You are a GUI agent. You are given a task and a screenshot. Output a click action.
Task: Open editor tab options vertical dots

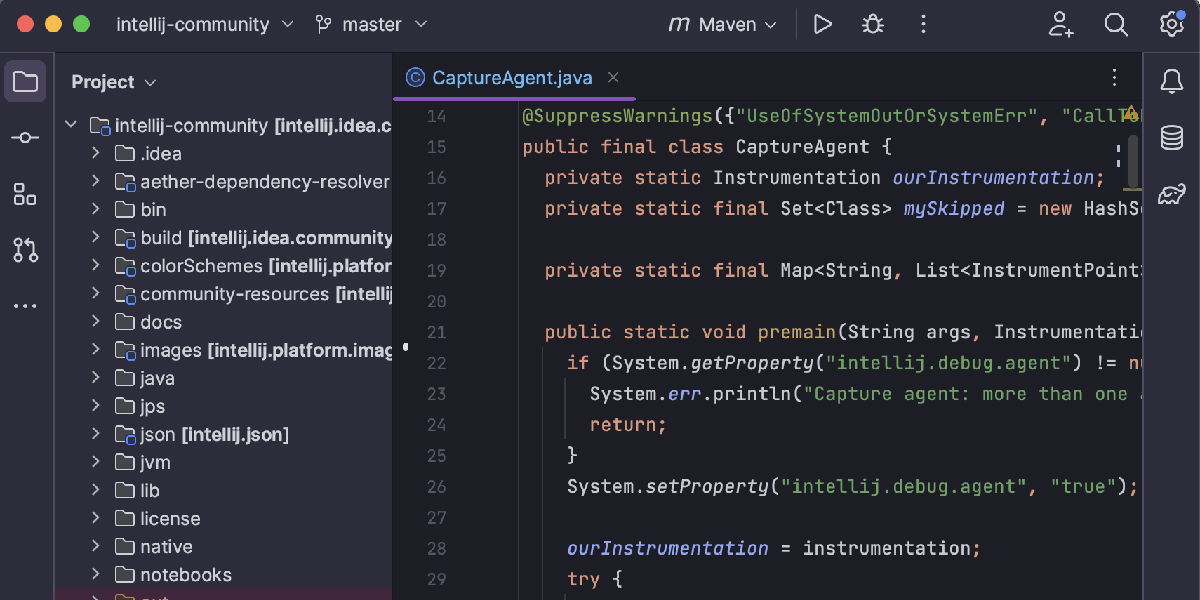pos(1115,77)
